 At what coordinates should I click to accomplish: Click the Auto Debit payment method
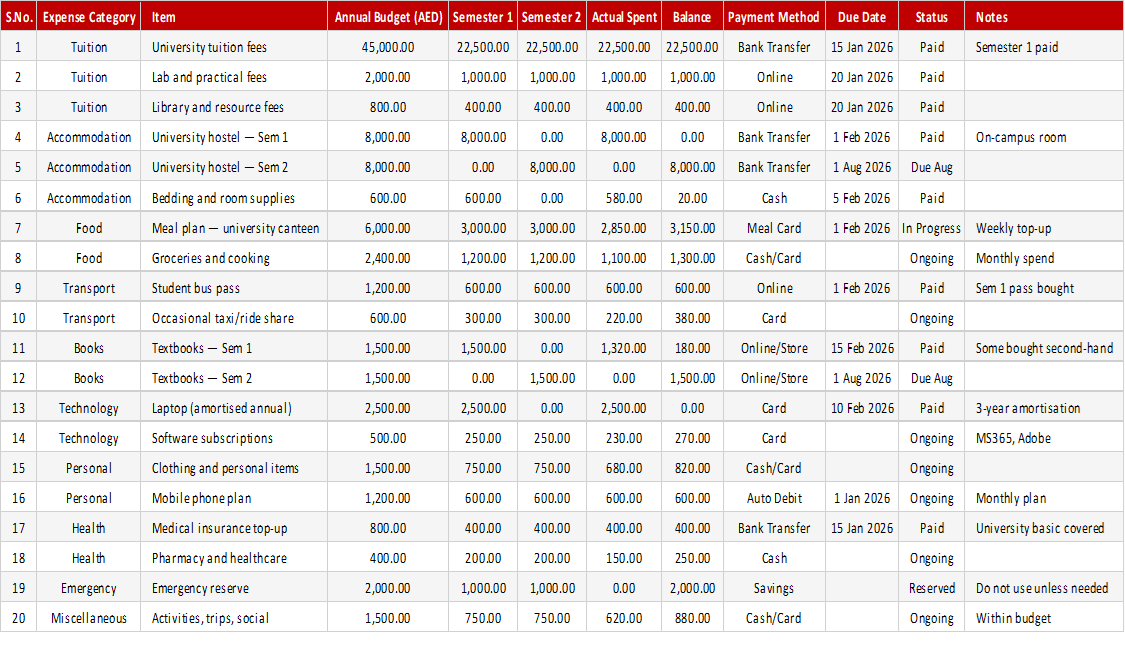point(773,499)
